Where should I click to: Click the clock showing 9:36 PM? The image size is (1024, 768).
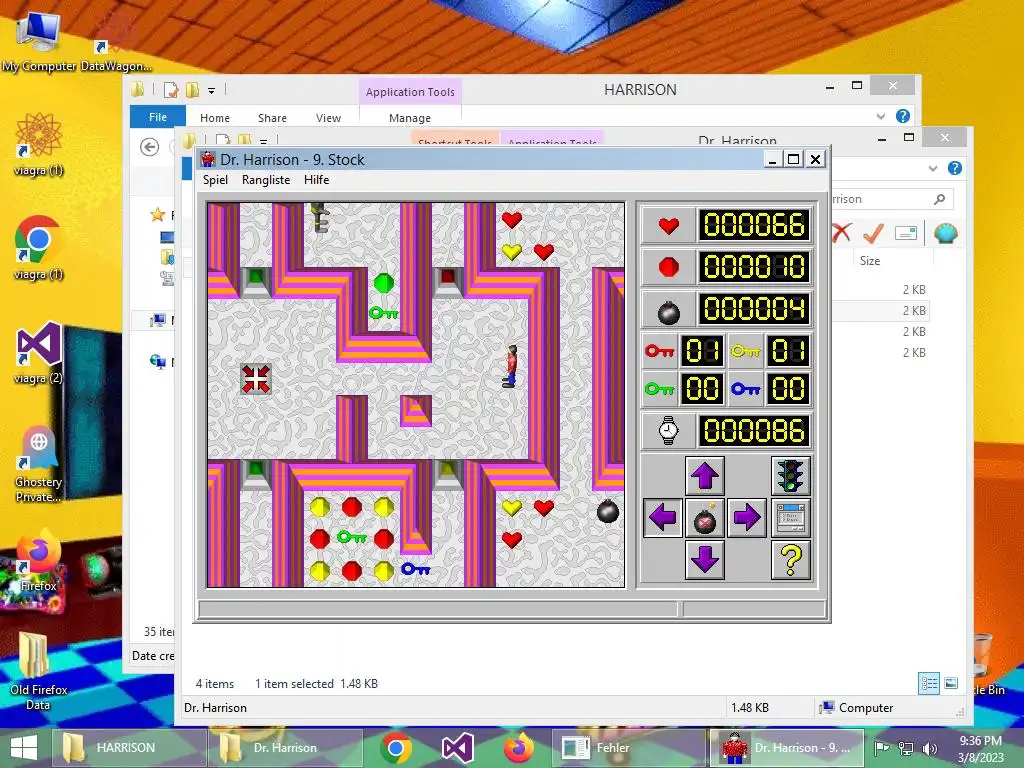coord(980,748)
